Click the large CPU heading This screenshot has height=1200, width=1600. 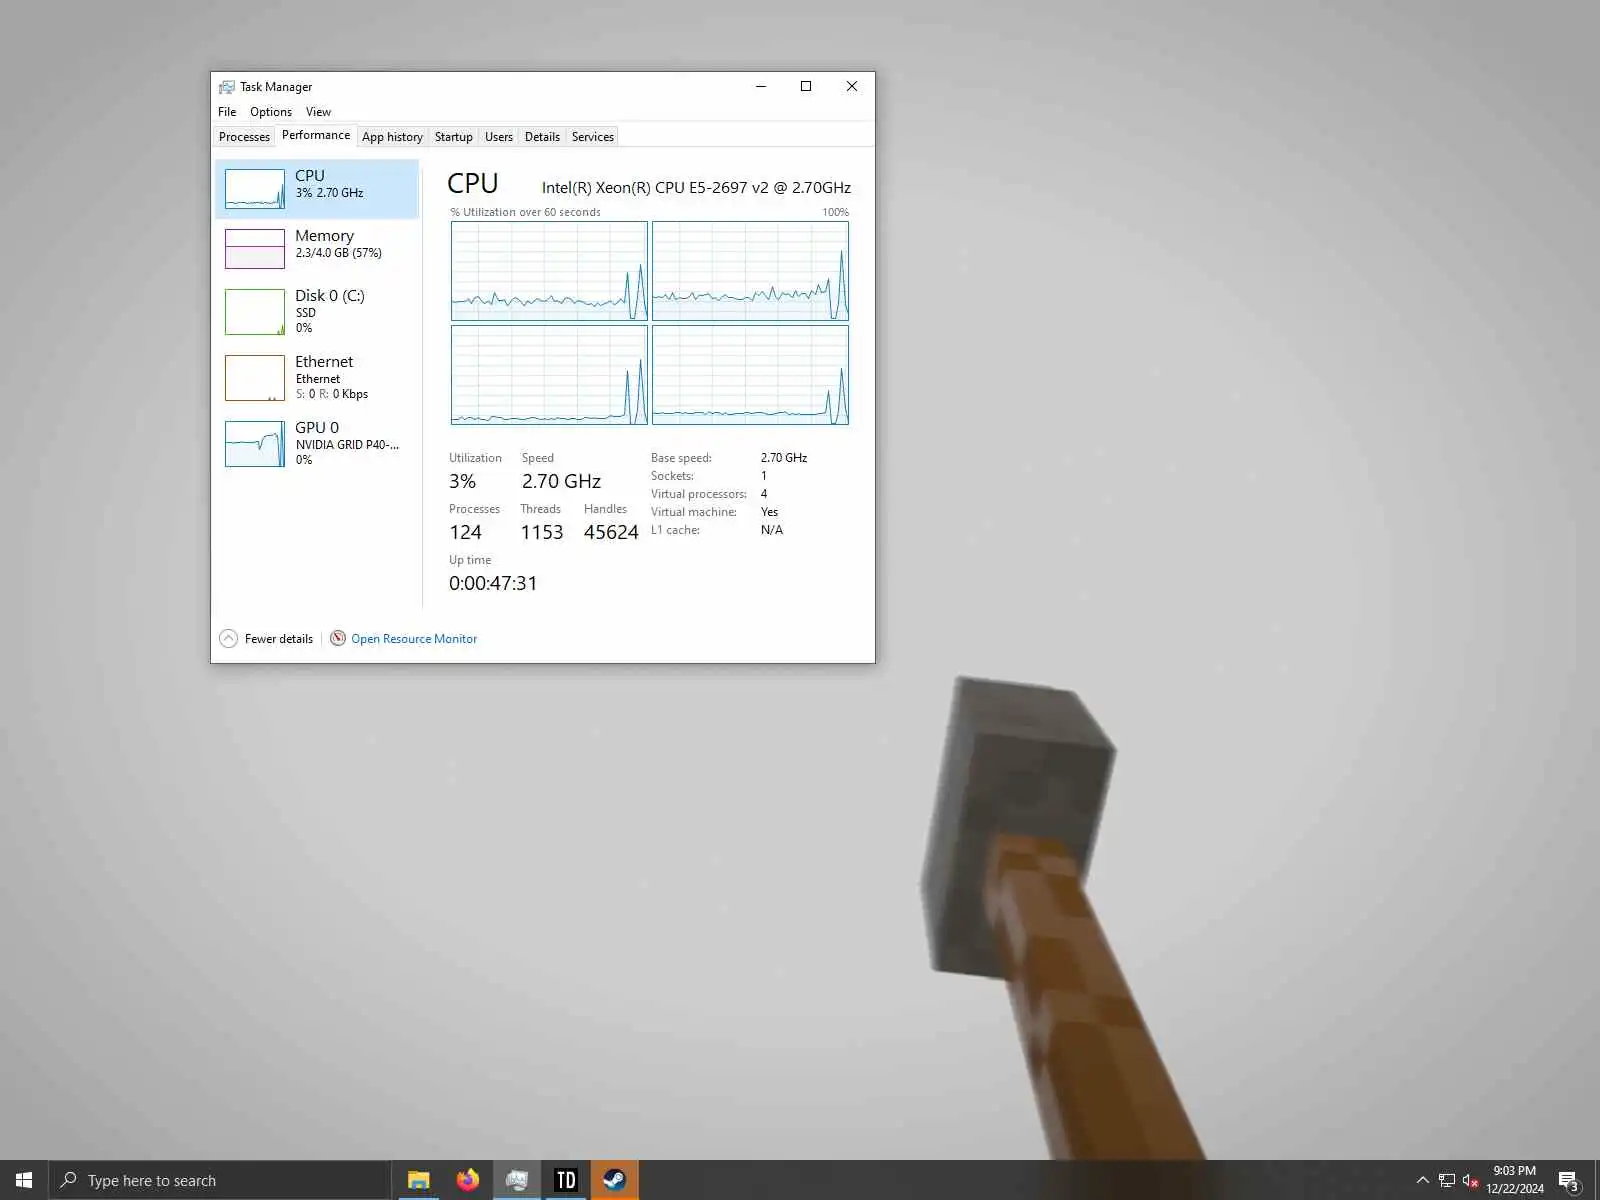point(472,184)
